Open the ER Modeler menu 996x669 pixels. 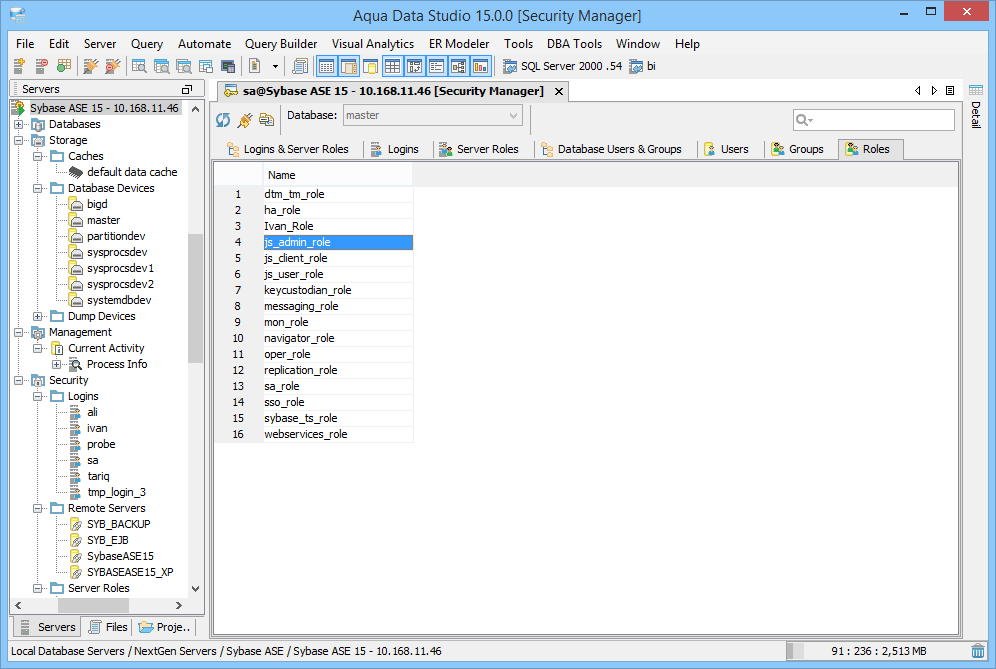[459, 44]
